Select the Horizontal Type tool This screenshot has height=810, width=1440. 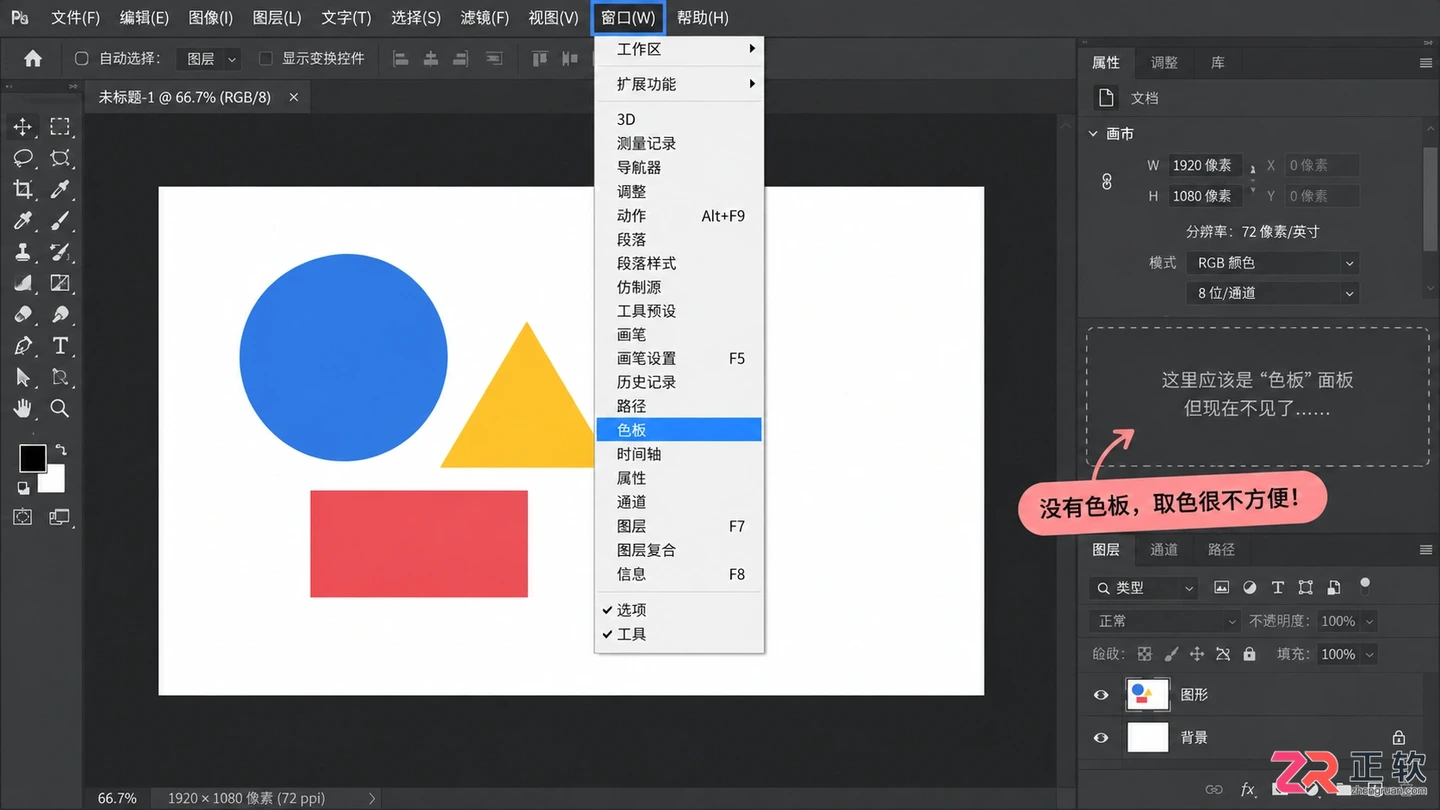pyautogui.click(x=60, y=346)
